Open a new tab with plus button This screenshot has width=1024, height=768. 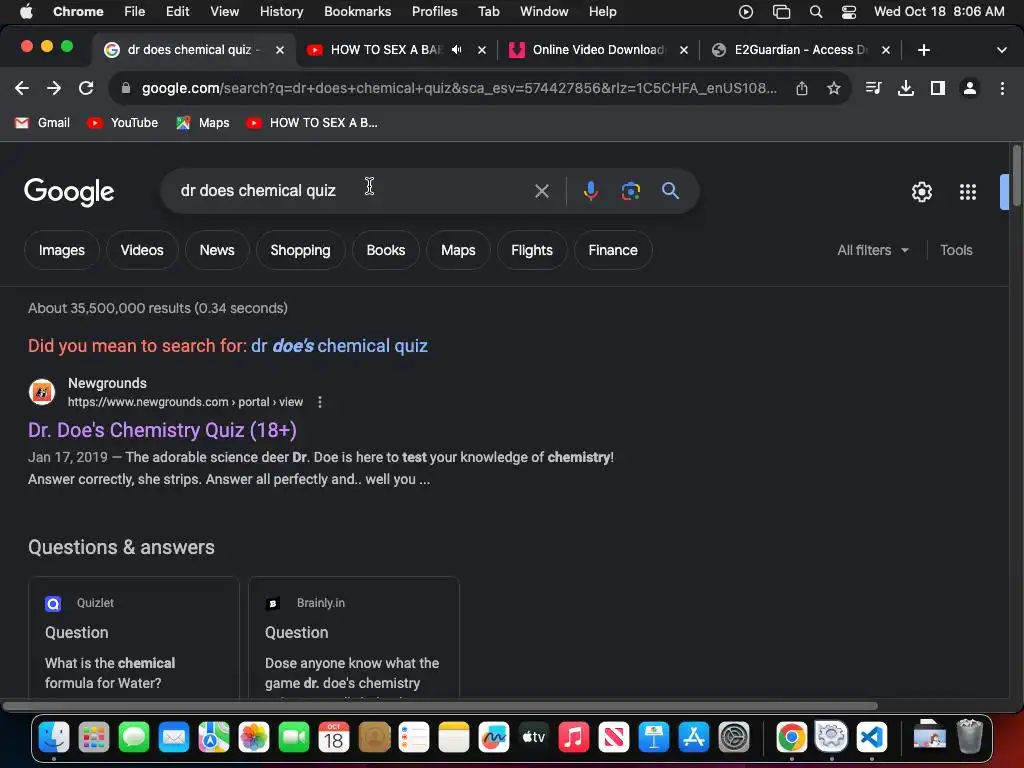coord(923,50)
